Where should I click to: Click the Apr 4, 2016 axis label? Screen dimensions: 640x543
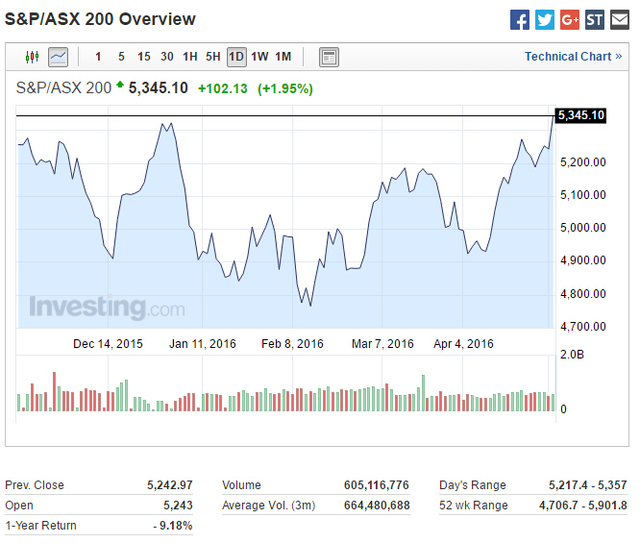(x=463, y=344)
